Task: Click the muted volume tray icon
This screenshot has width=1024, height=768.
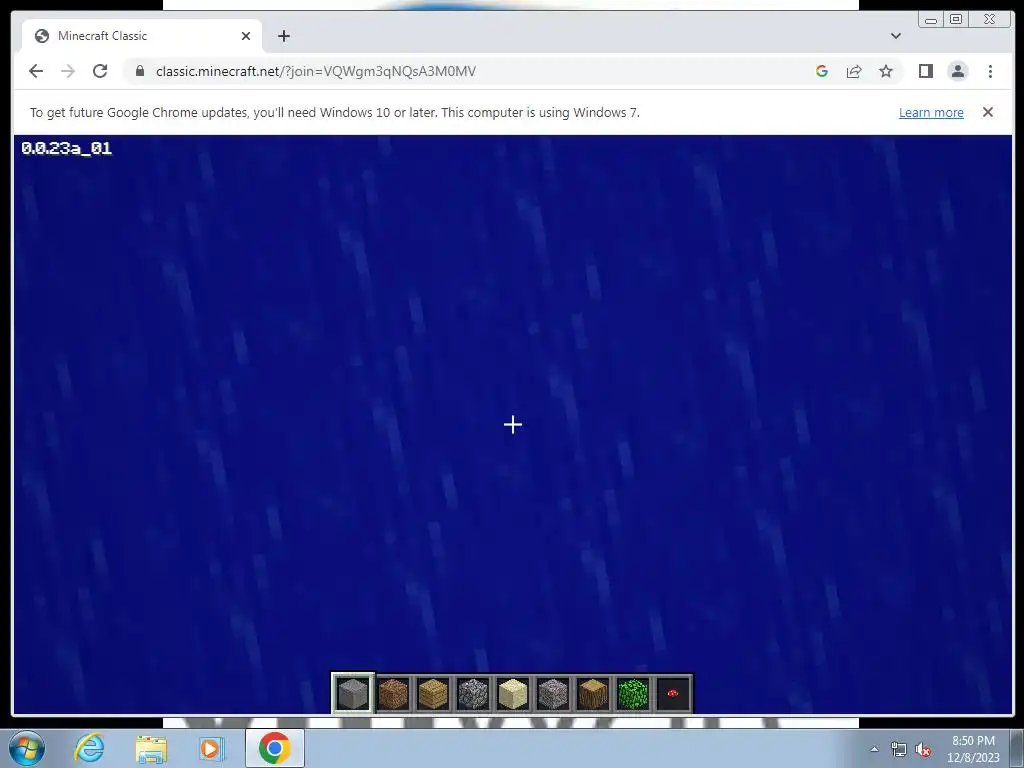Action: click(x=923, y=749)
